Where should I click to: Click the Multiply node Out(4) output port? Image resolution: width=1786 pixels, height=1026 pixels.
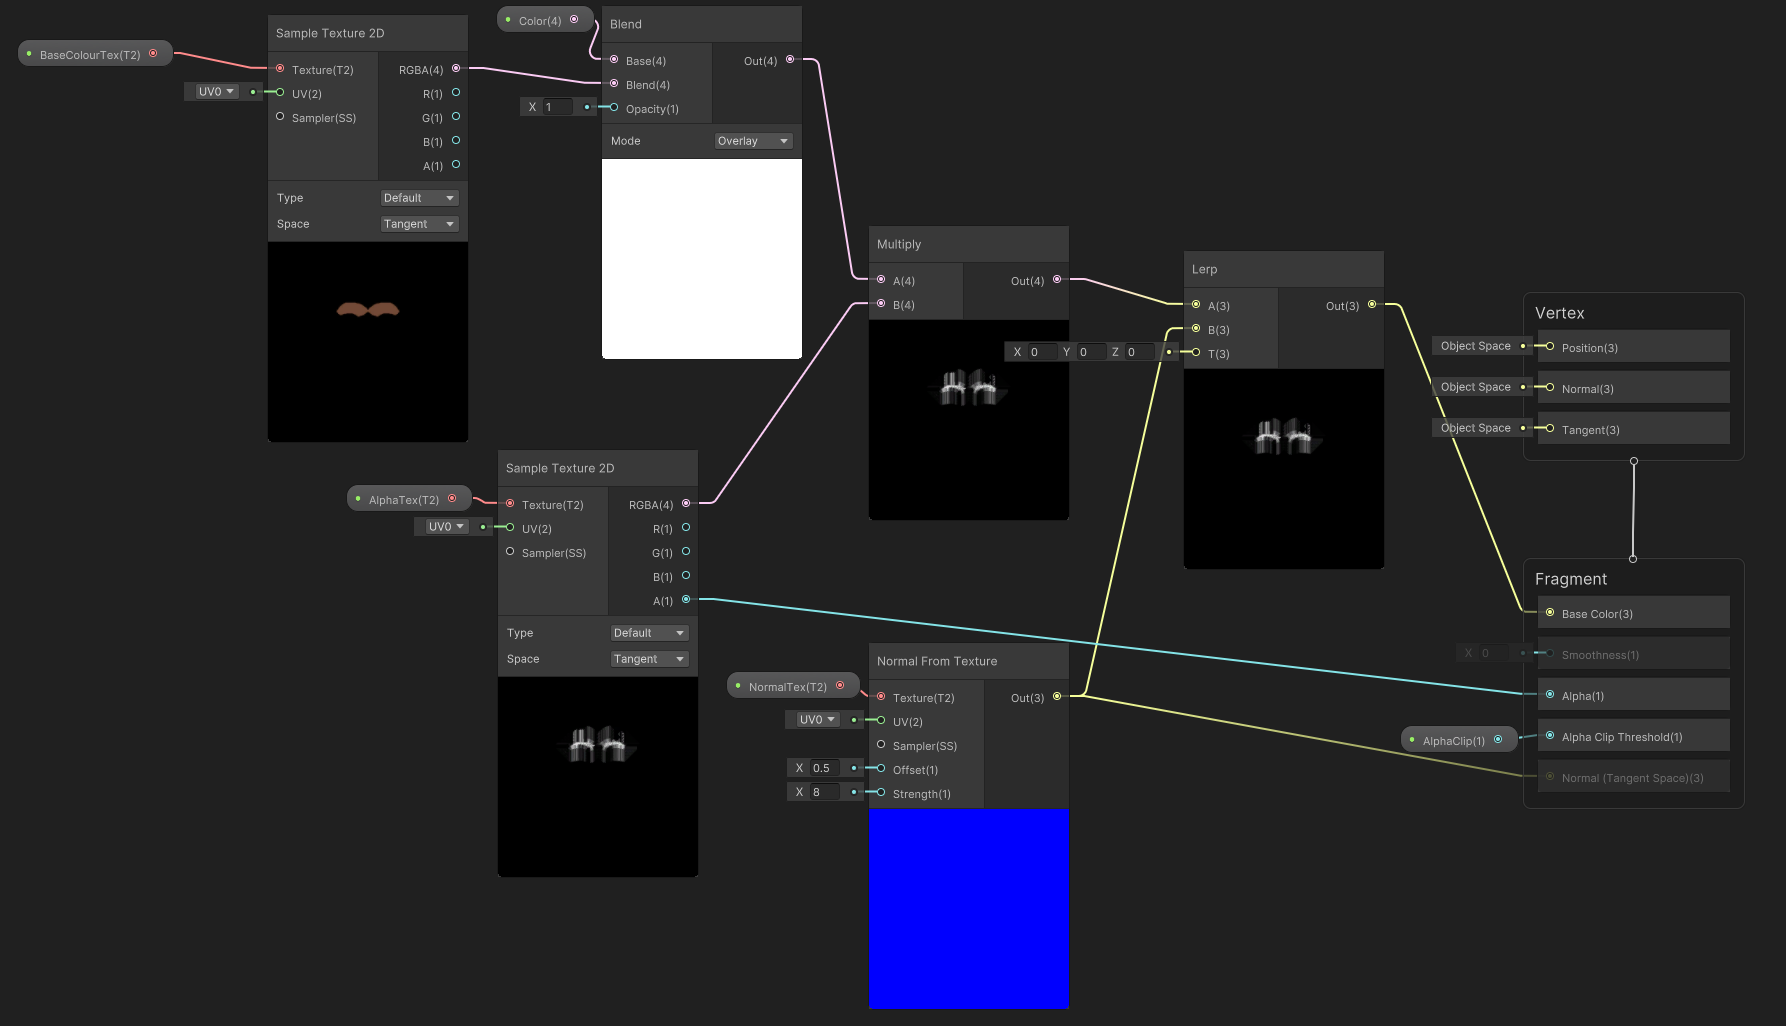(x=1057, y=279)
